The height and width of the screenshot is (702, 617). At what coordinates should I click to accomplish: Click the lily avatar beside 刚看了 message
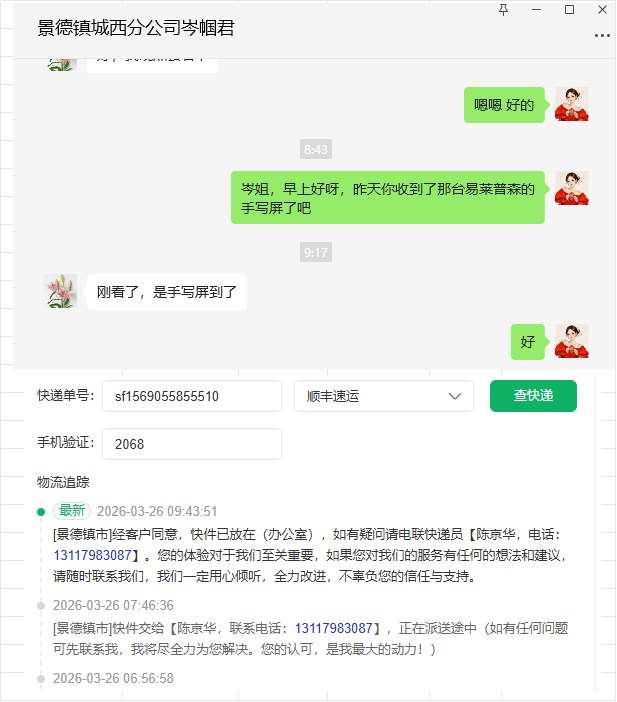coord(60,291)
